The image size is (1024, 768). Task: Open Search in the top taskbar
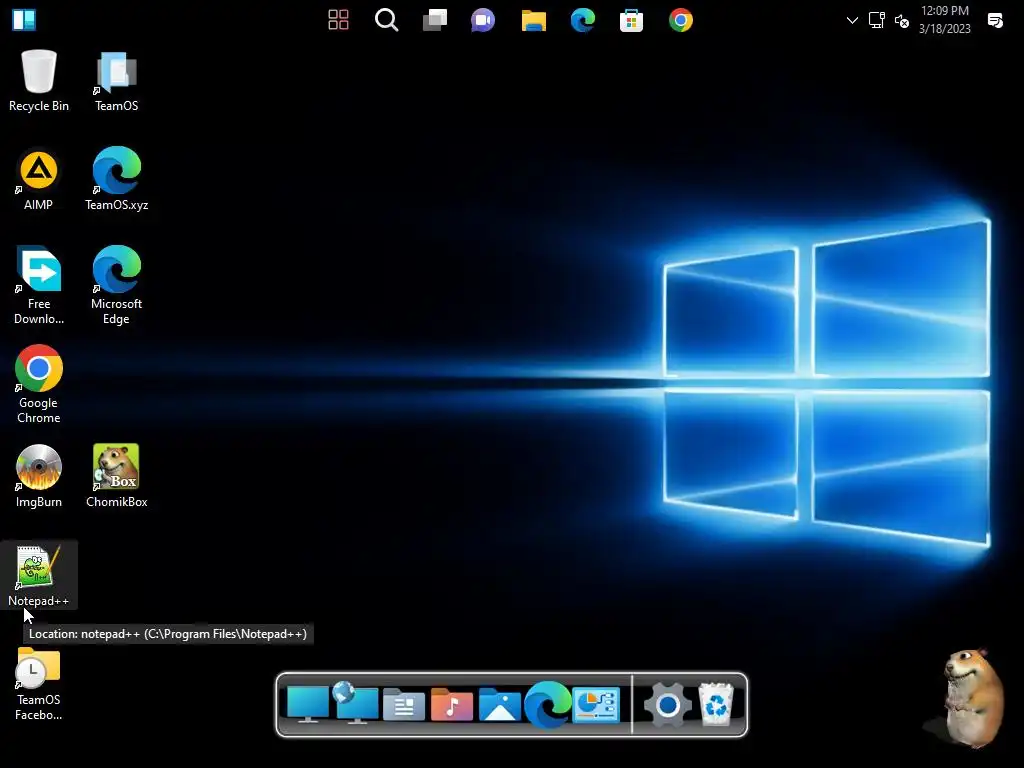pyautogui.click(x=387, y=20)
